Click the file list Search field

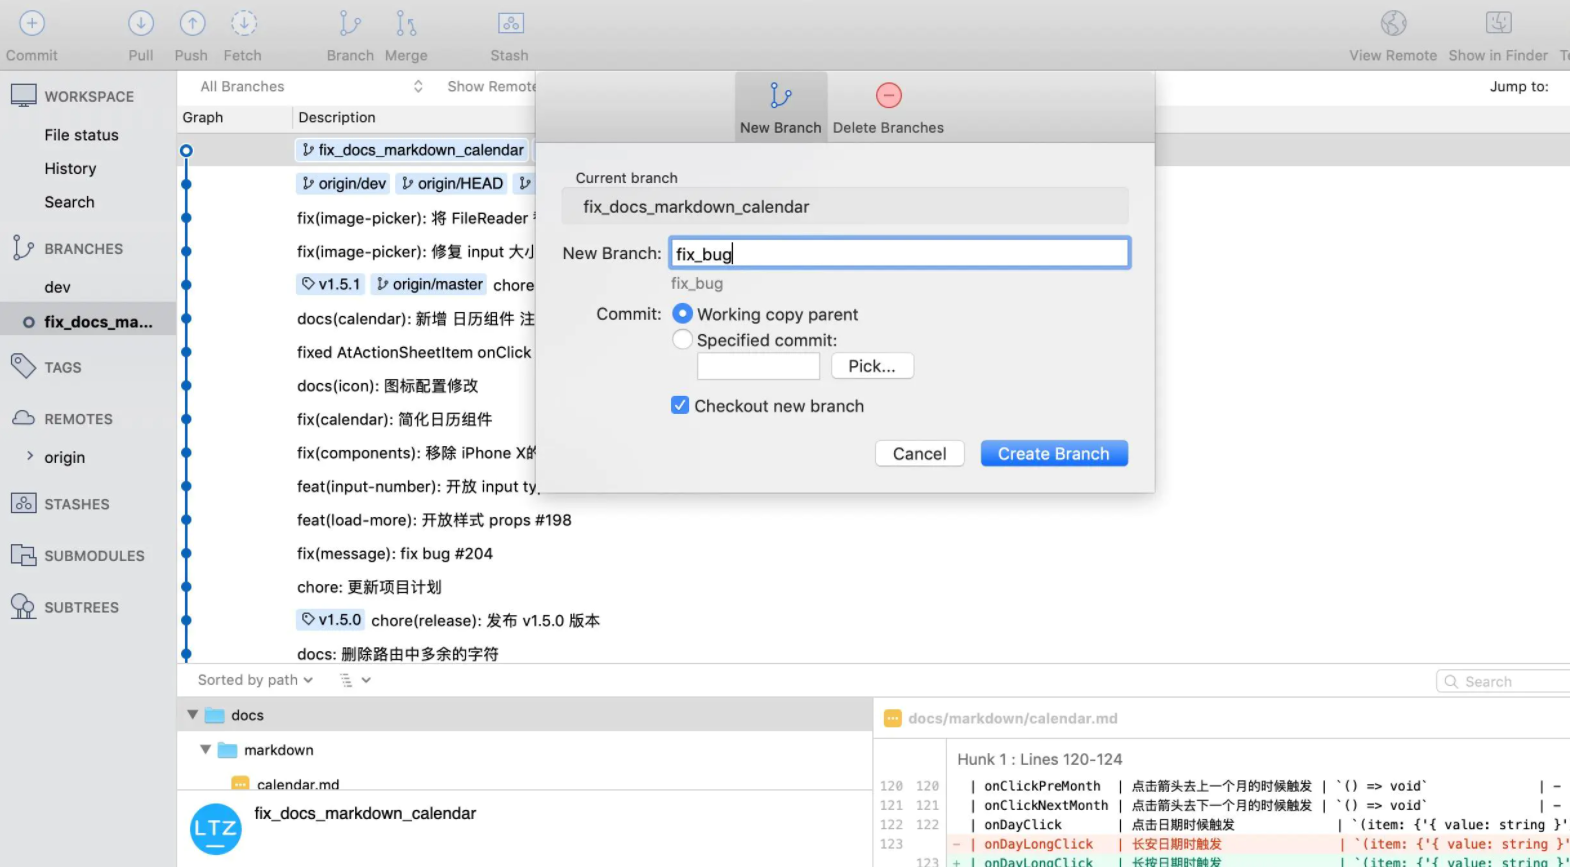[1503, 682]
